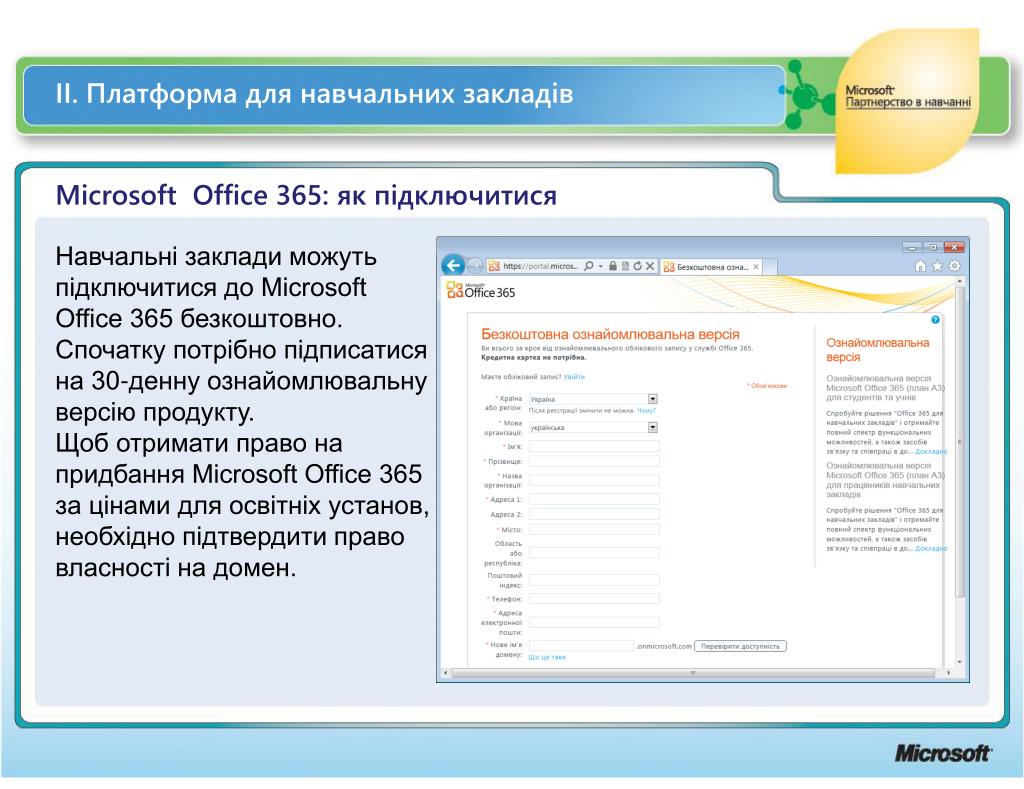The width and height of the screenshot is (1024, 789).
Task: Click the 'Увійти' sign-in link
Action: click(574, 377)
